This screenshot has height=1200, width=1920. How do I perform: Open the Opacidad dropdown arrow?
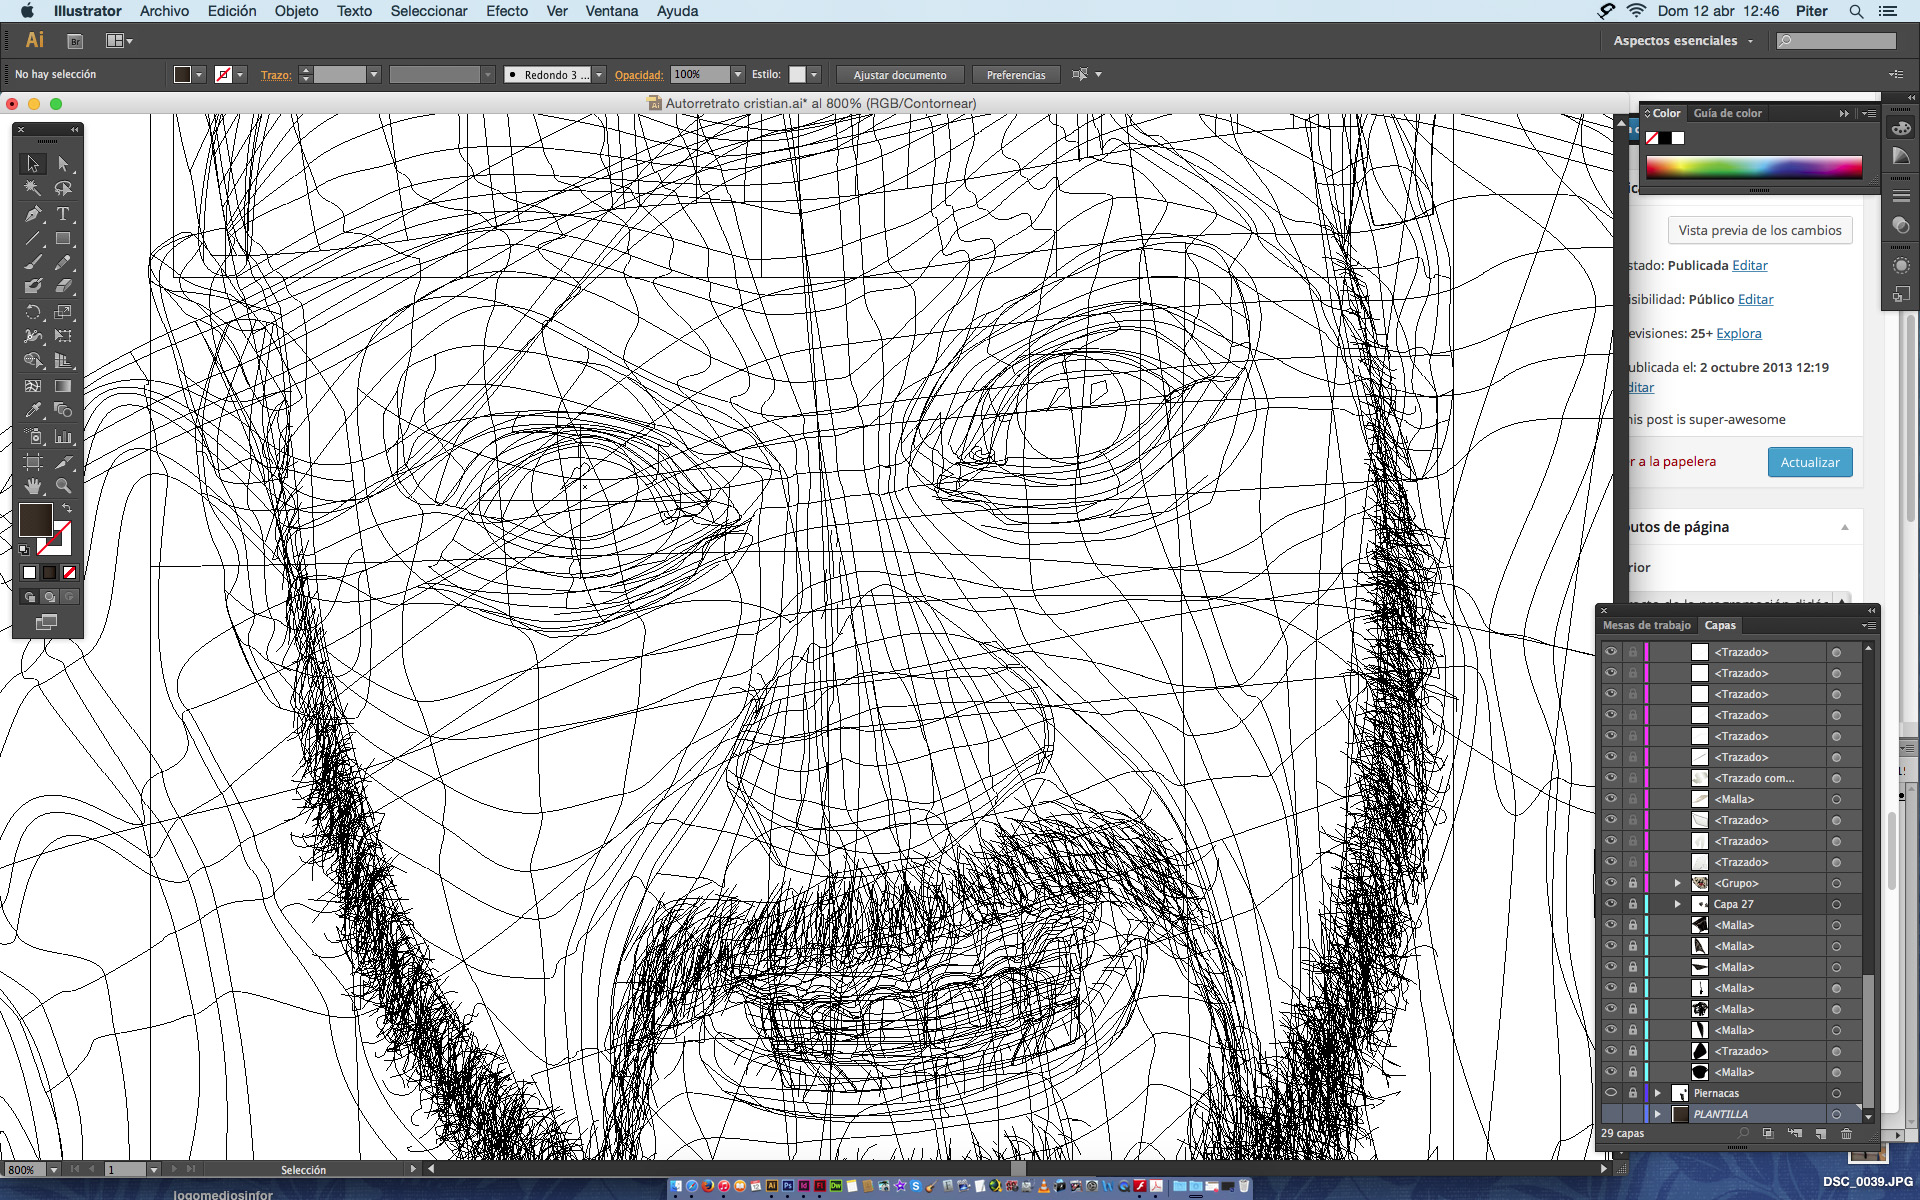click(738, 75)
